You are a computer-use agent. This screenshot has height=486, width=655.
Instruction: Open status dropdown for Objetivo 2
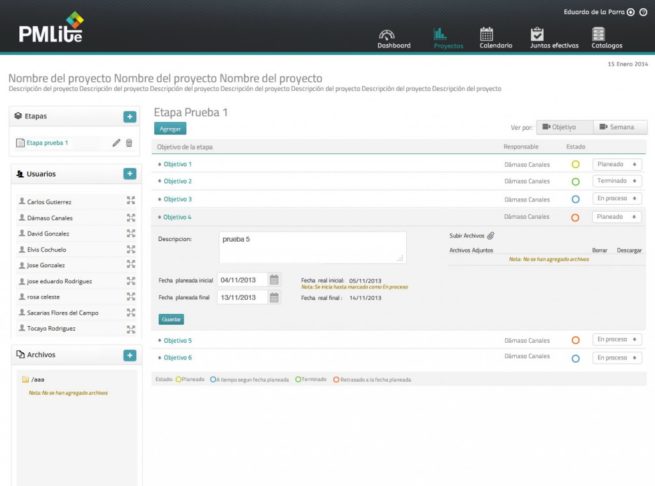coord(616,181)
